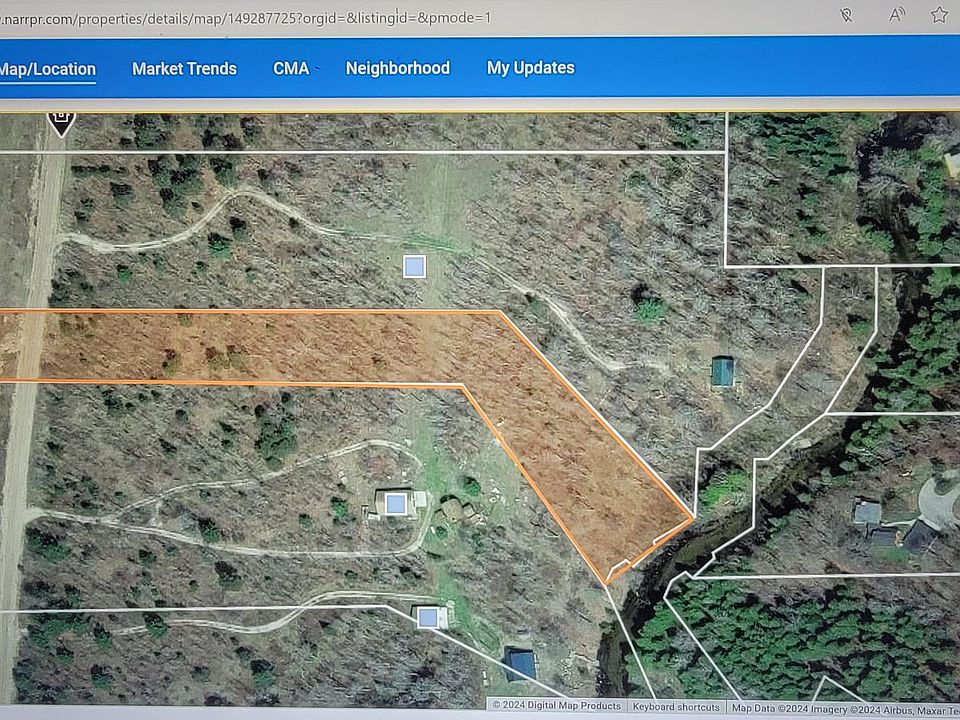The image size is (960, 720).
Task: Open the Read Aloud browser icon
Action: click(x=896, y=15)
